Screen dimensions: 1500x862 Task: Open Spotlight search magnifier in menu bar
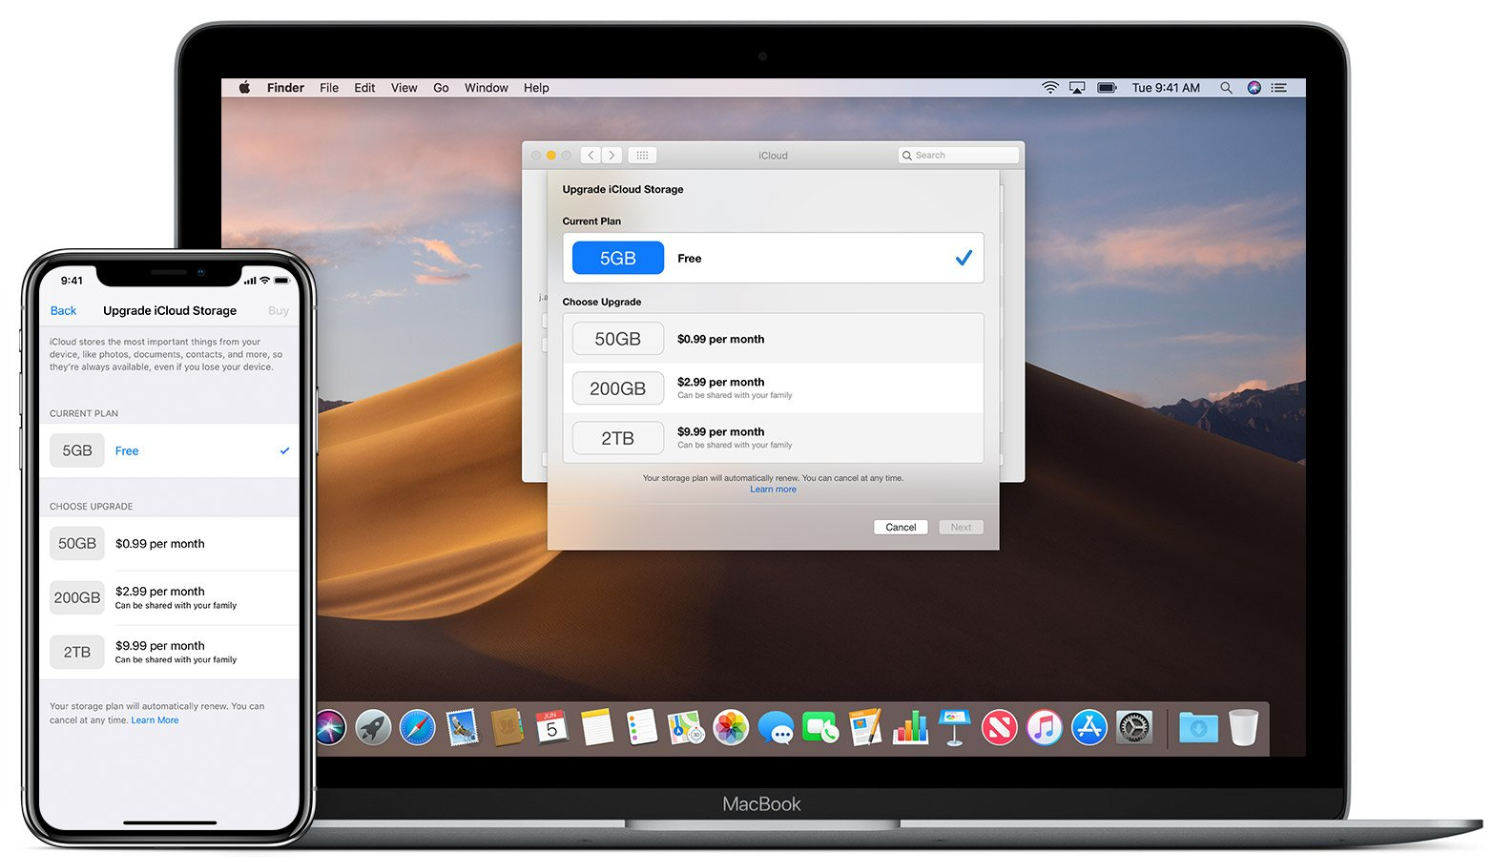pyautogui.click(x=1226, y=88)
